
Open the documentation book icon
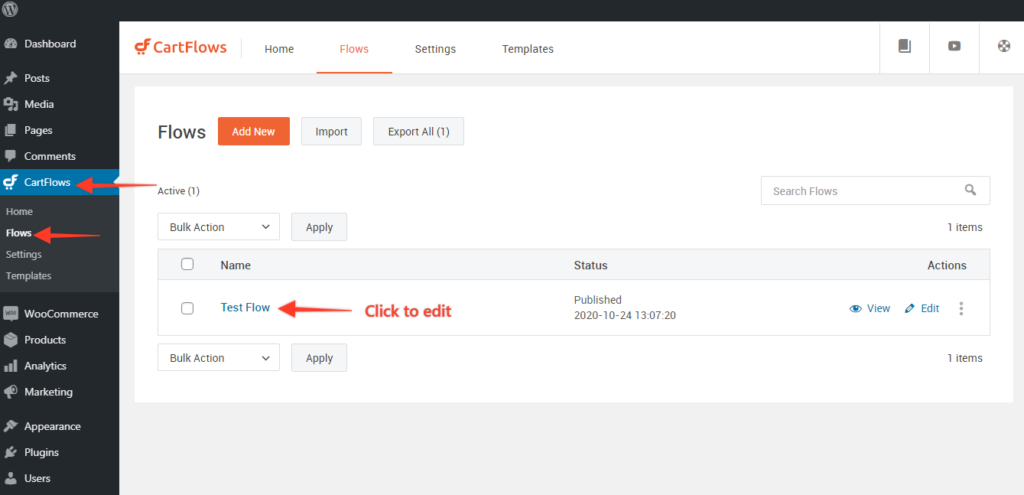[904, 46]
